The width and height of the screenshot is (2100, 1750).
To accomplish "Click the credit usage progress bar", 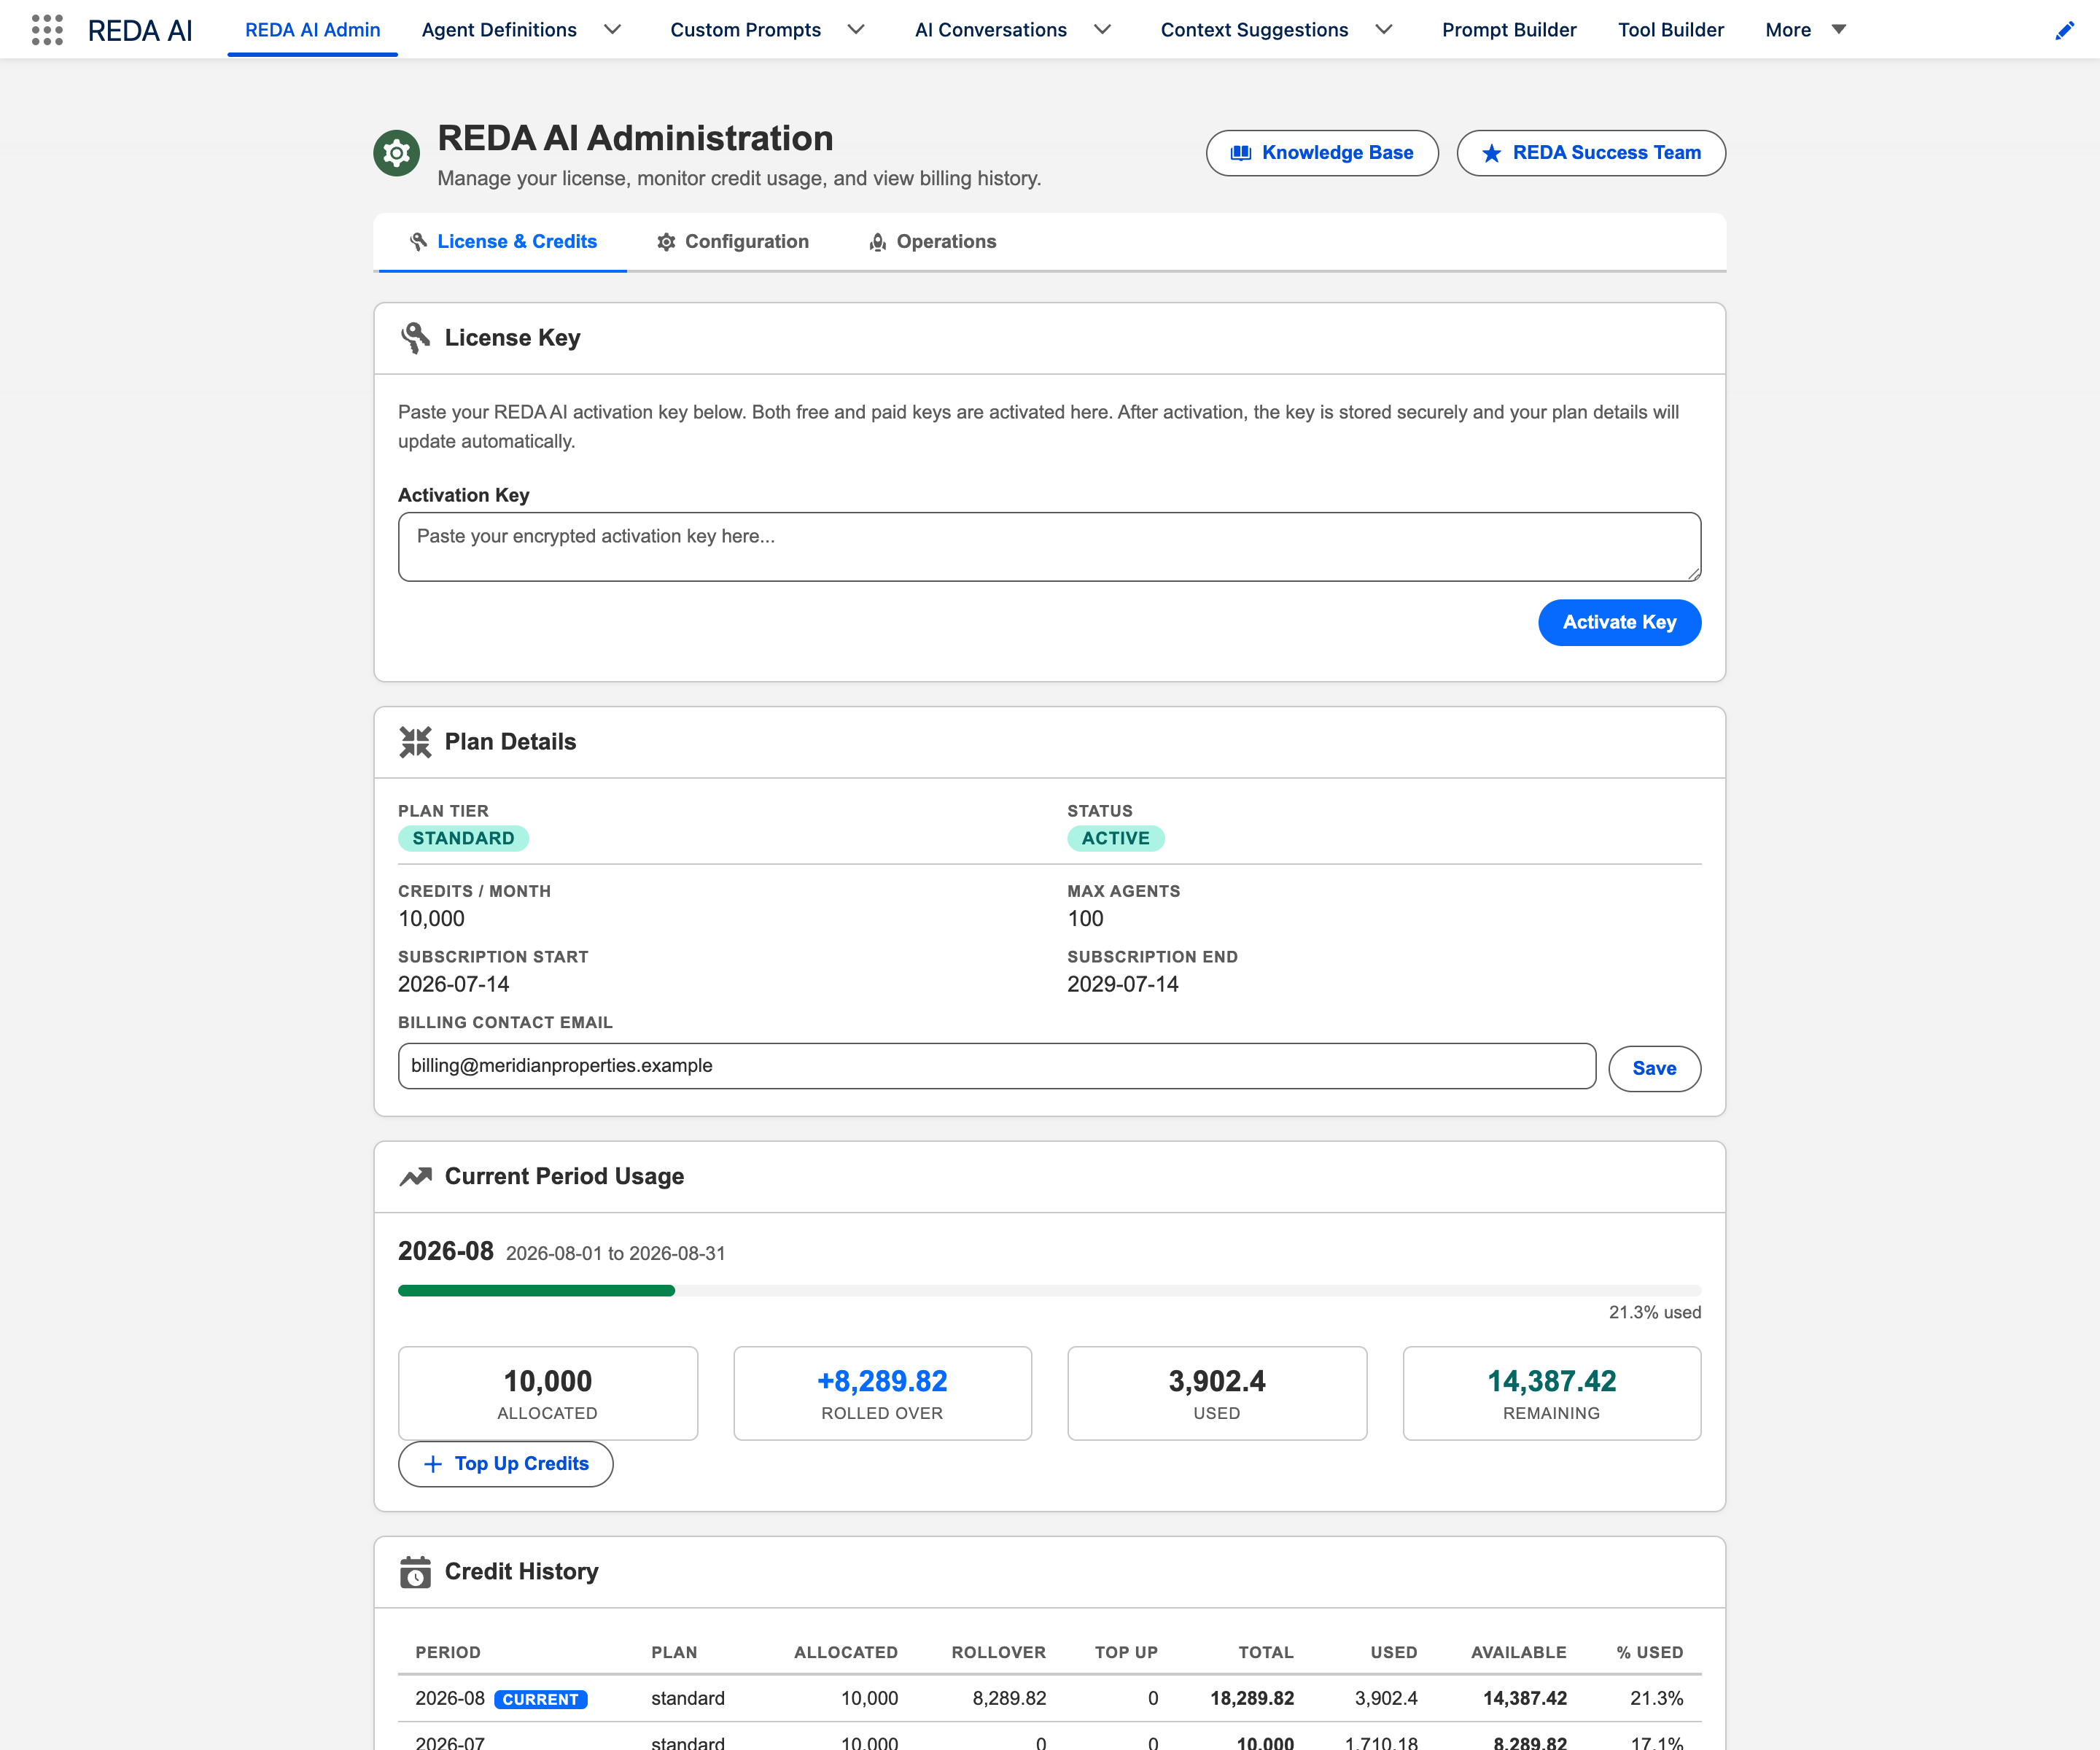I will pos(1049,1290).
